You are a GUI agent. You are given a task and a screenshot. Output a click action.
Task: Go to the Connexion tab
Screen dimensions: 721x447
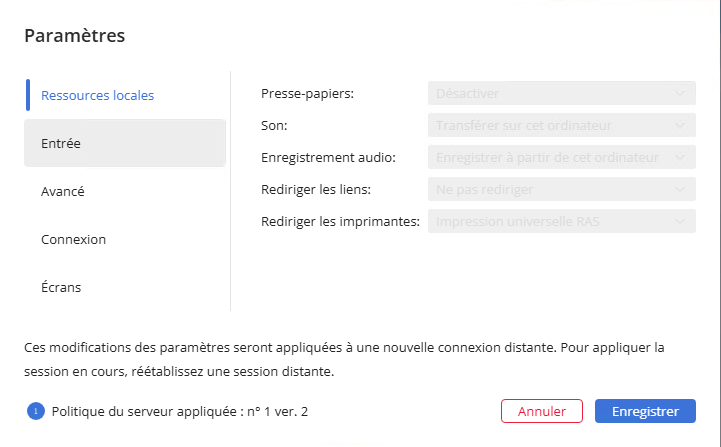(74, 240)
